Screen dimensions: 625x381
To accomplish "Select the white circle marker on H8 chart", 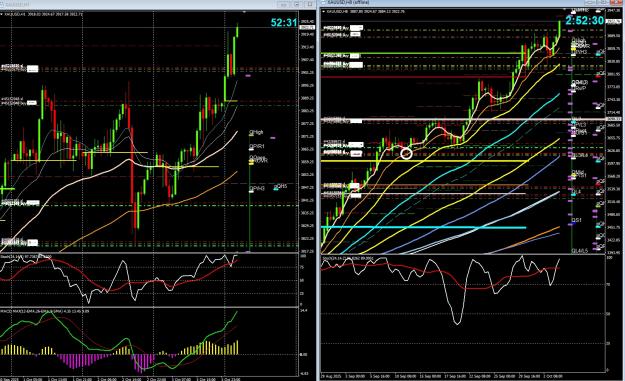I will pos(406,153).
